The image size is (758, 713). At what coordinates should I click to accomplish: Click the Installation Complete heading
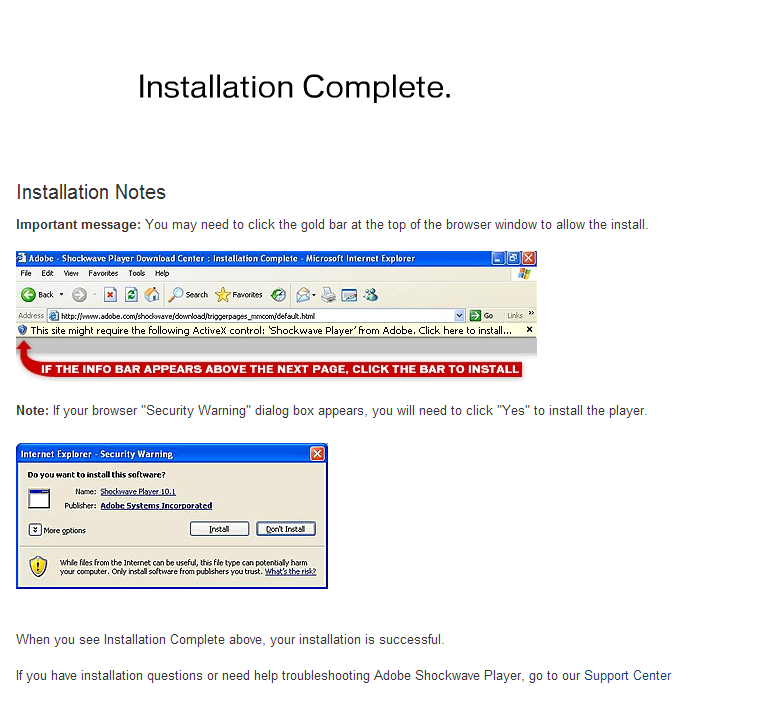(x=294, y=87)
